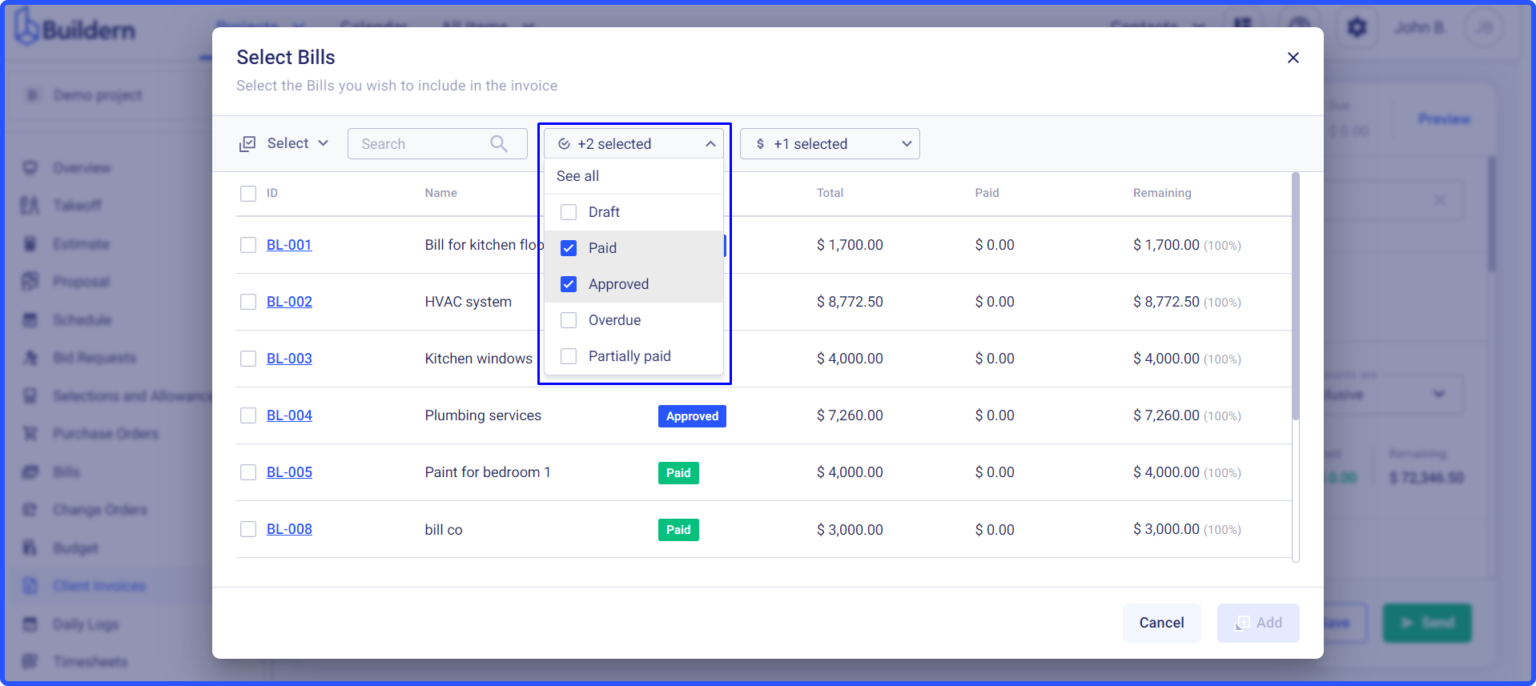Click the search magnifier icon in Search box

click(x=499, y=143)
